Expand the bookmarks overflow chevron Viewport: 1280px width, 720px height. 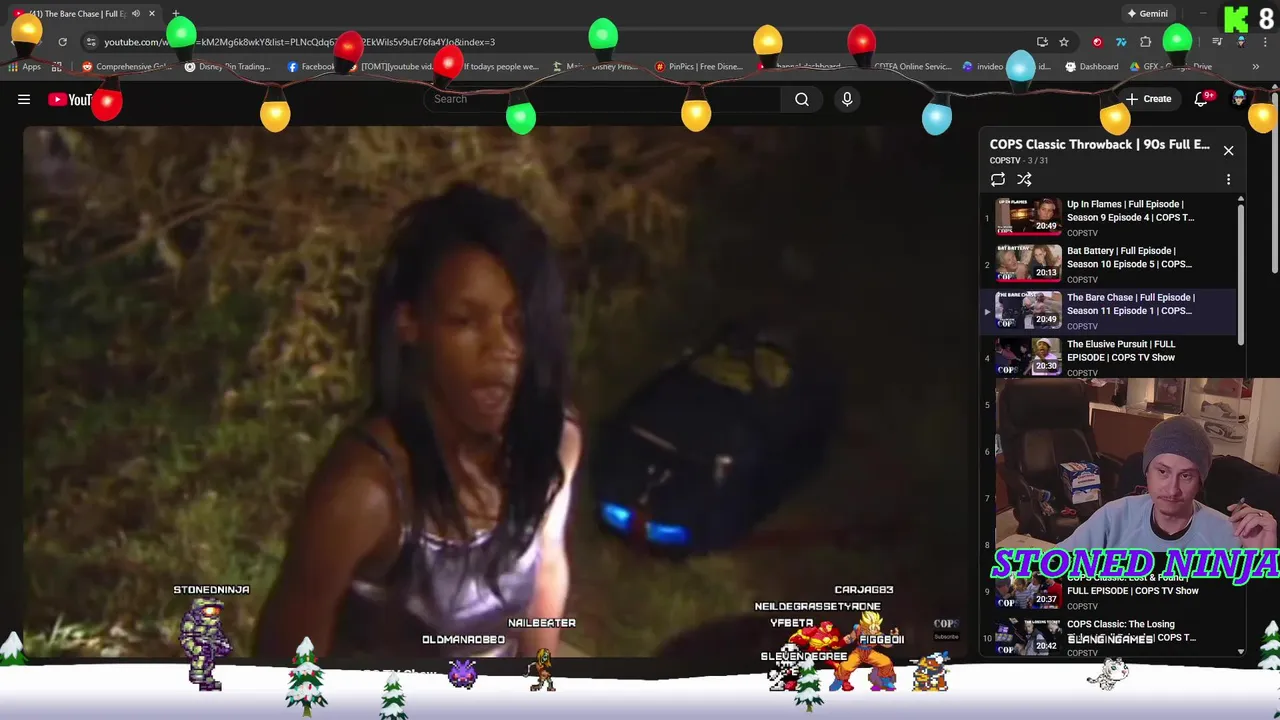click(x=1256, y=67)
